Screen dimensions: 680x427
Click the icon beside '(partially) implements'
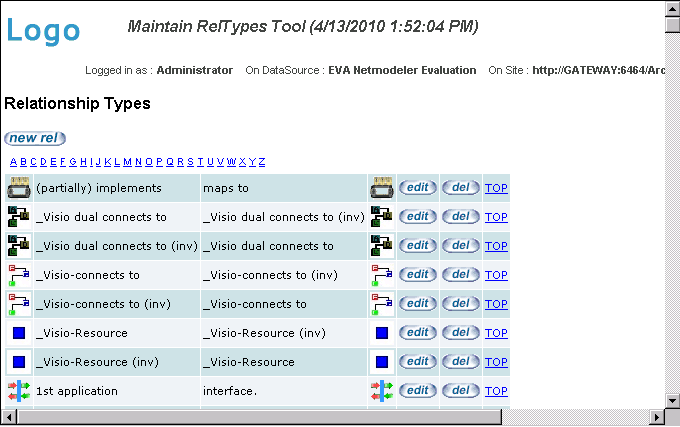click(18, 188)
